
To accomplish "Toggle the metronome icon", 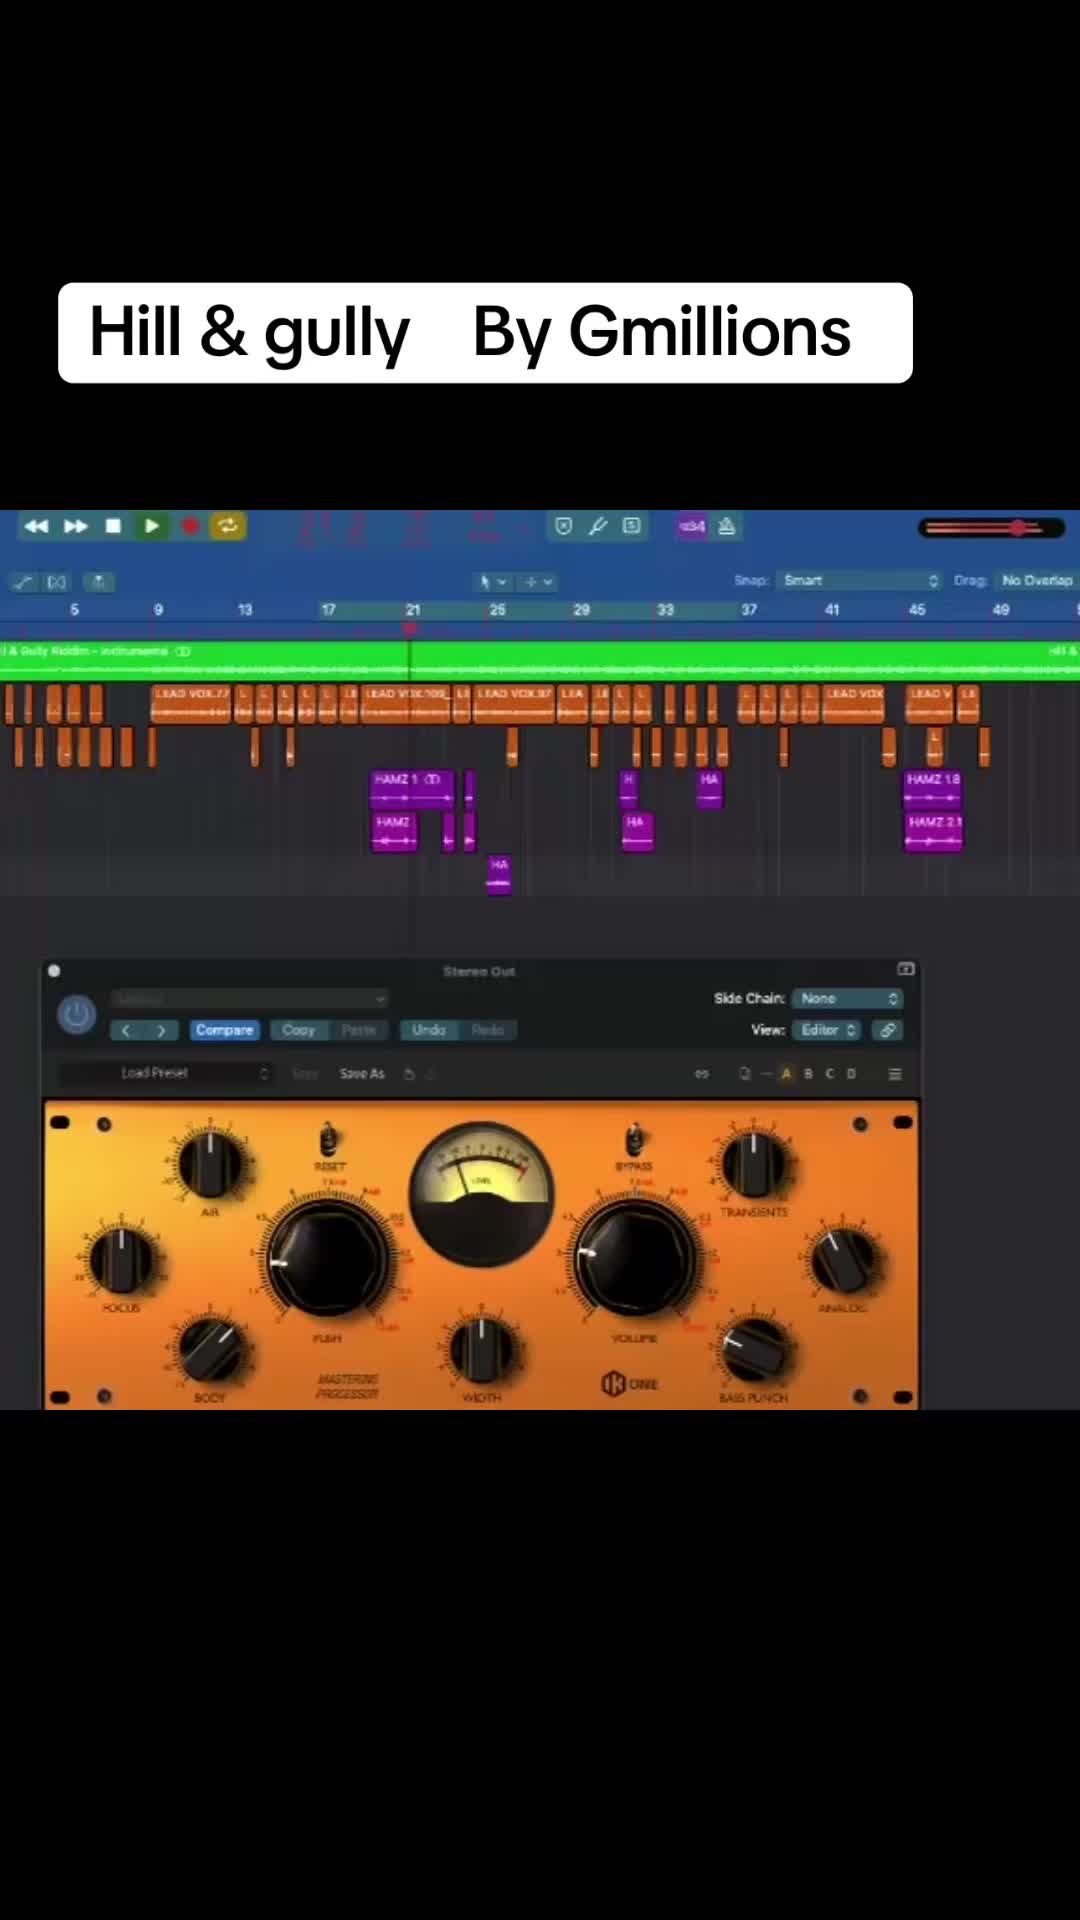I will (x=727, y=526).
